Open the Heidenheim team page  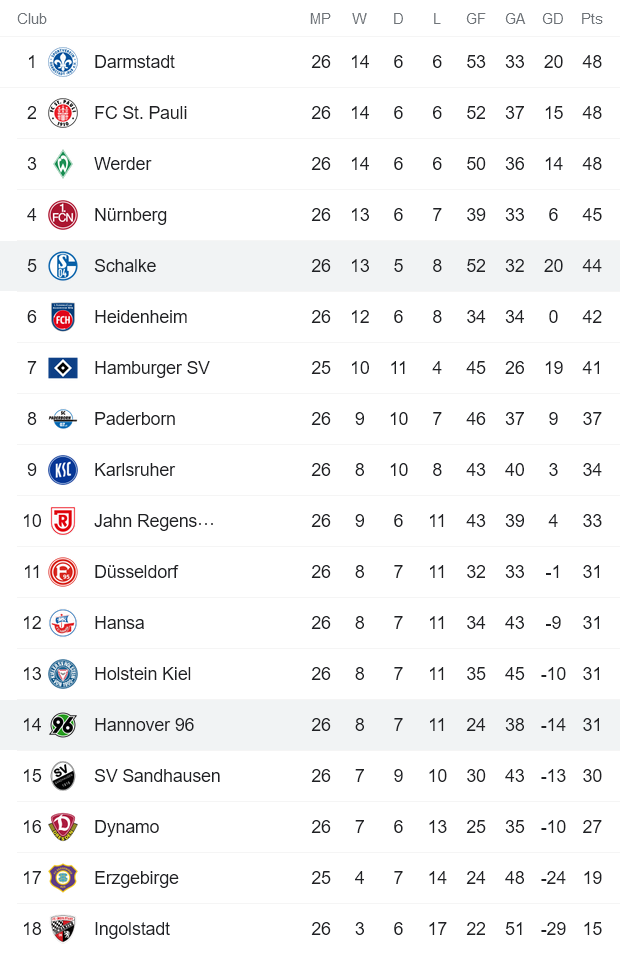[x=140, y=317]
